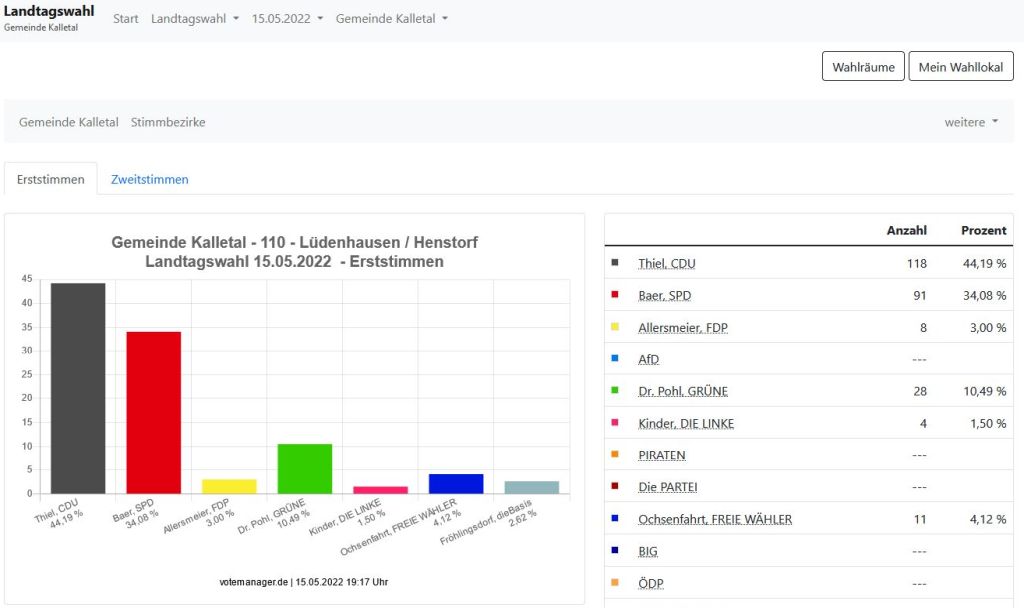The image size is (1024, 608).
Task: Click the navy swatch beside BIG
Action: click(x=615, y=550)
